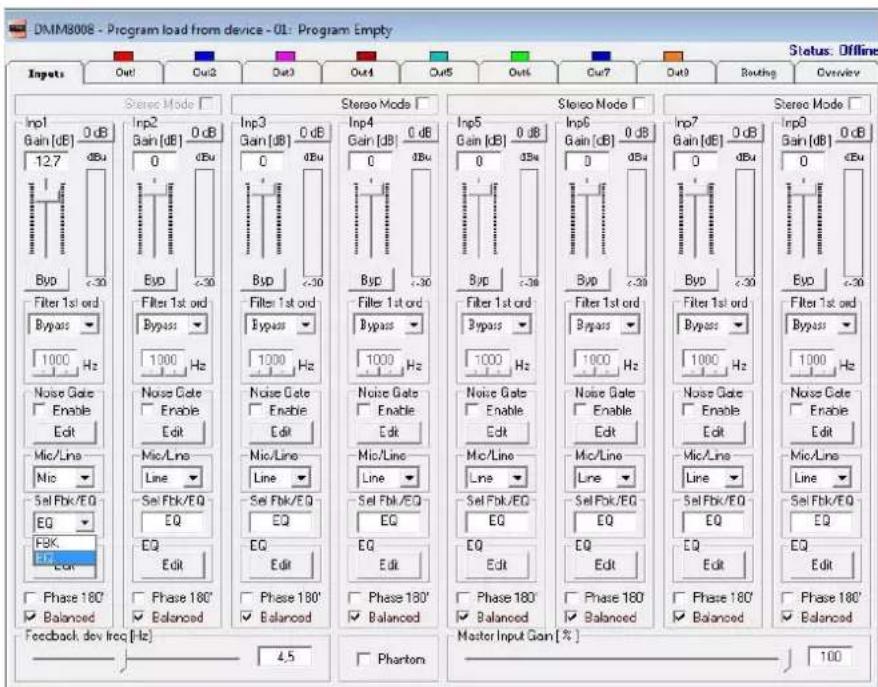This screenshot has width=878, height=687.
Task: Click the Master Input Gain slider handle
Action: (788, 661)
